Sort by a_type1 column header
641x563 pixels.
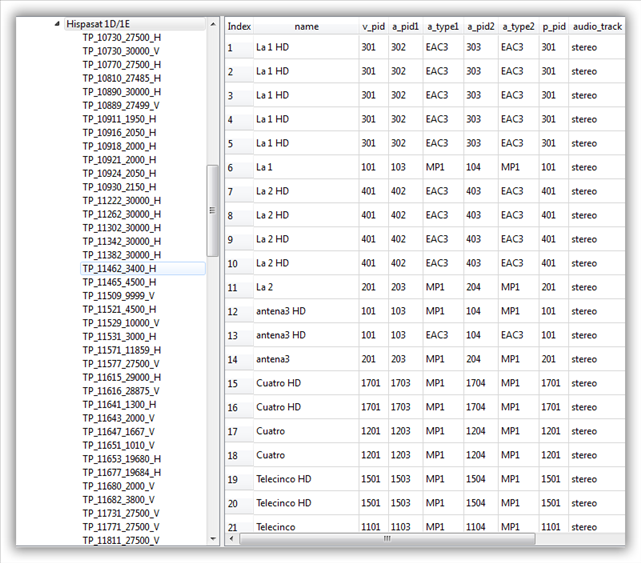tap(443, 27)
